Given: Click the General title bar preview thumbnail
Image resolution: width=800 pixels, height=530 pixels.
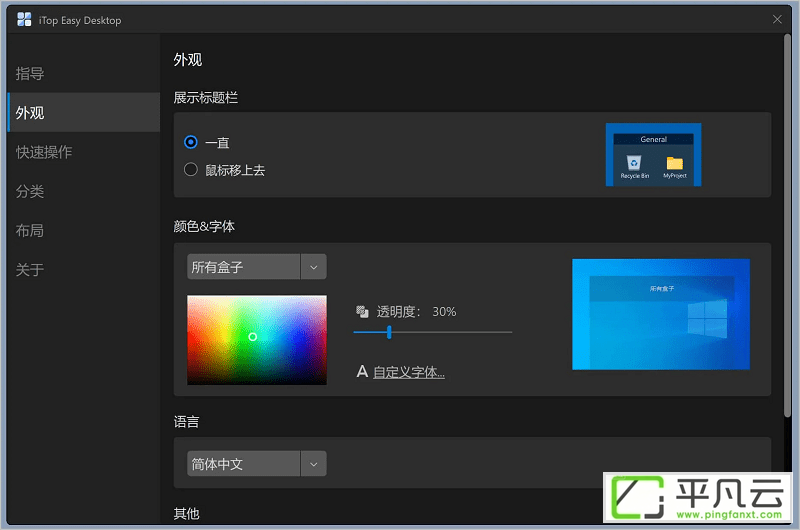Looking at the screenshot, I should point(653,155).
